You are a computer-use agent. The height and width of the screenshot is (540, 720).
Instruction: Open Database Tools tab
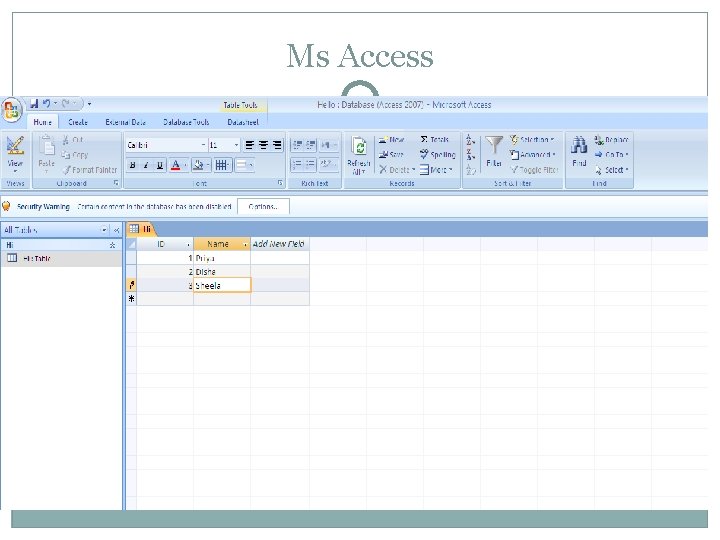tap(186, 122)
